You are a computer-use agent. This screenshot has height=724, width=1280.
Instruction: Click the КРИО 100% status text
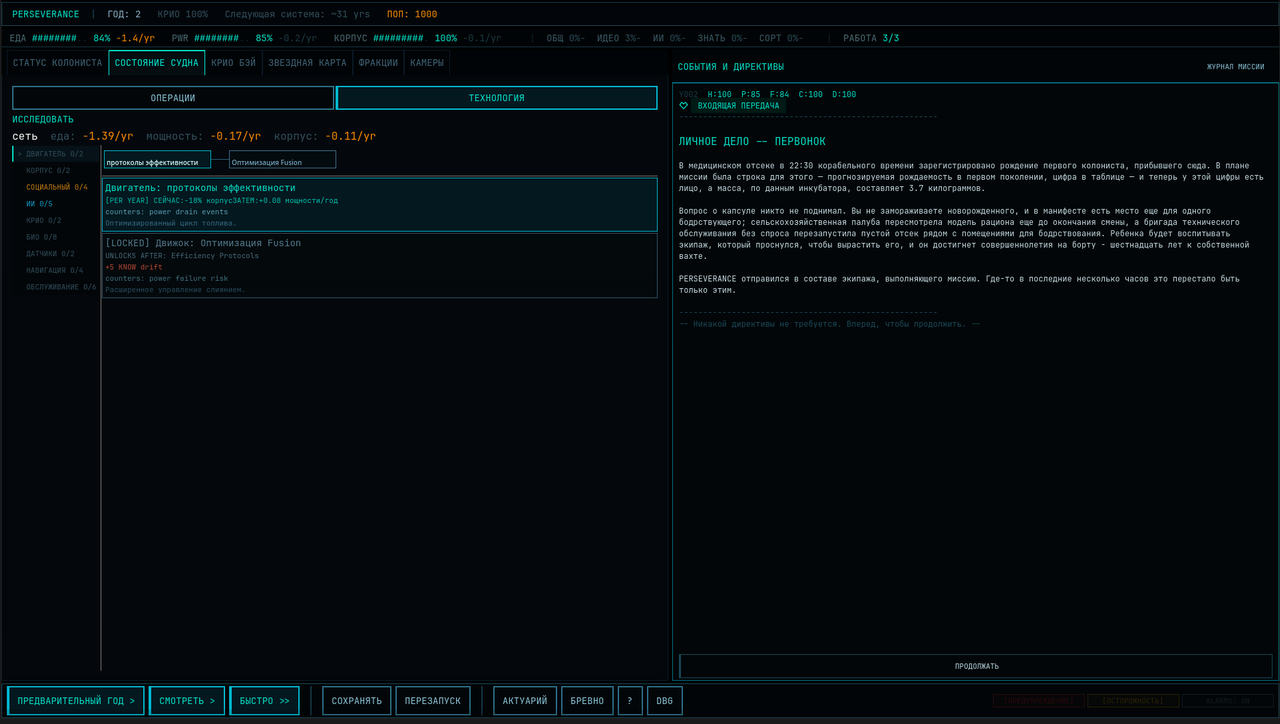(183, 14)
